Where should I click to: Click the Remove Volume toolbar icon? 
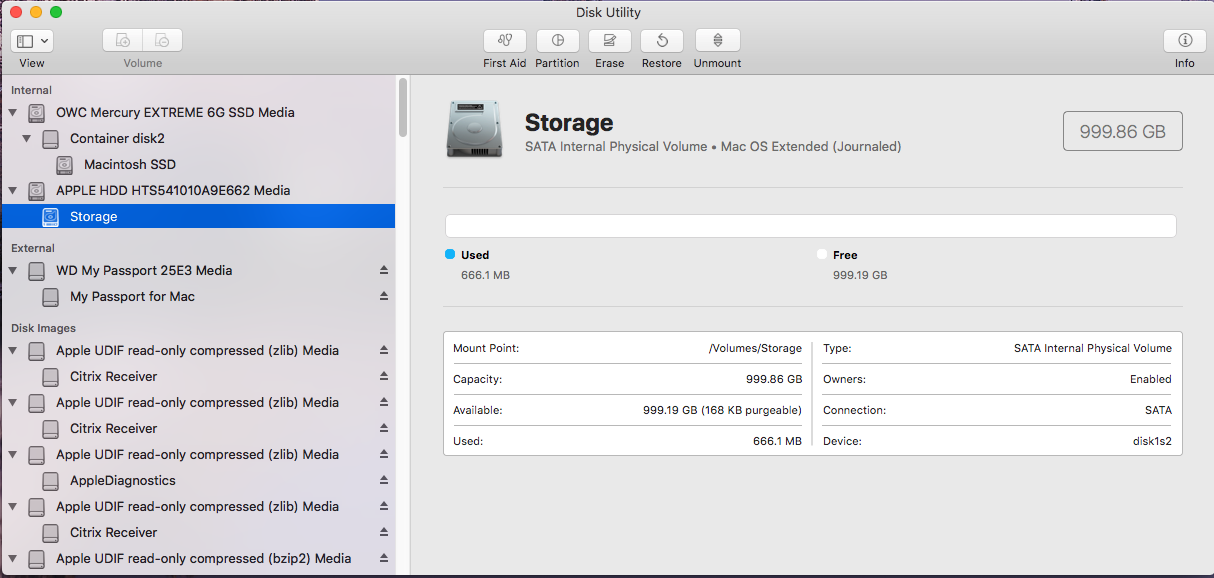(162, 41)
